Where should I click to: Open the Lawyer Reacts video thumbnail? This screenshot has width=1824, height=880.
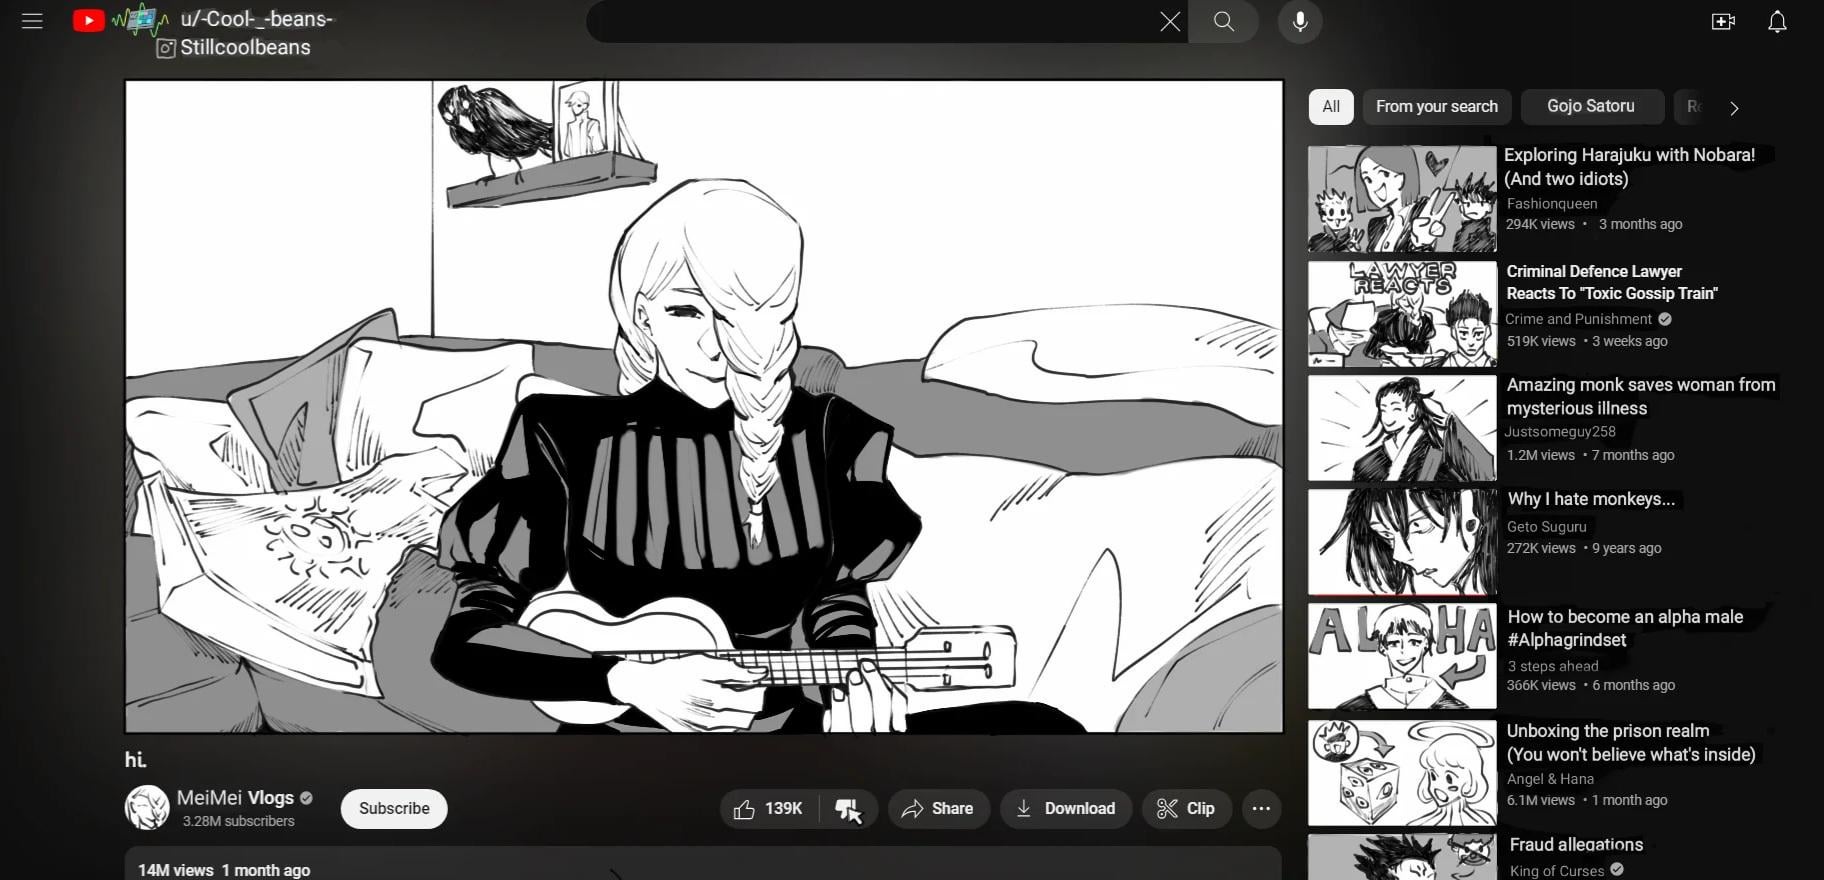click(1402, 314)
